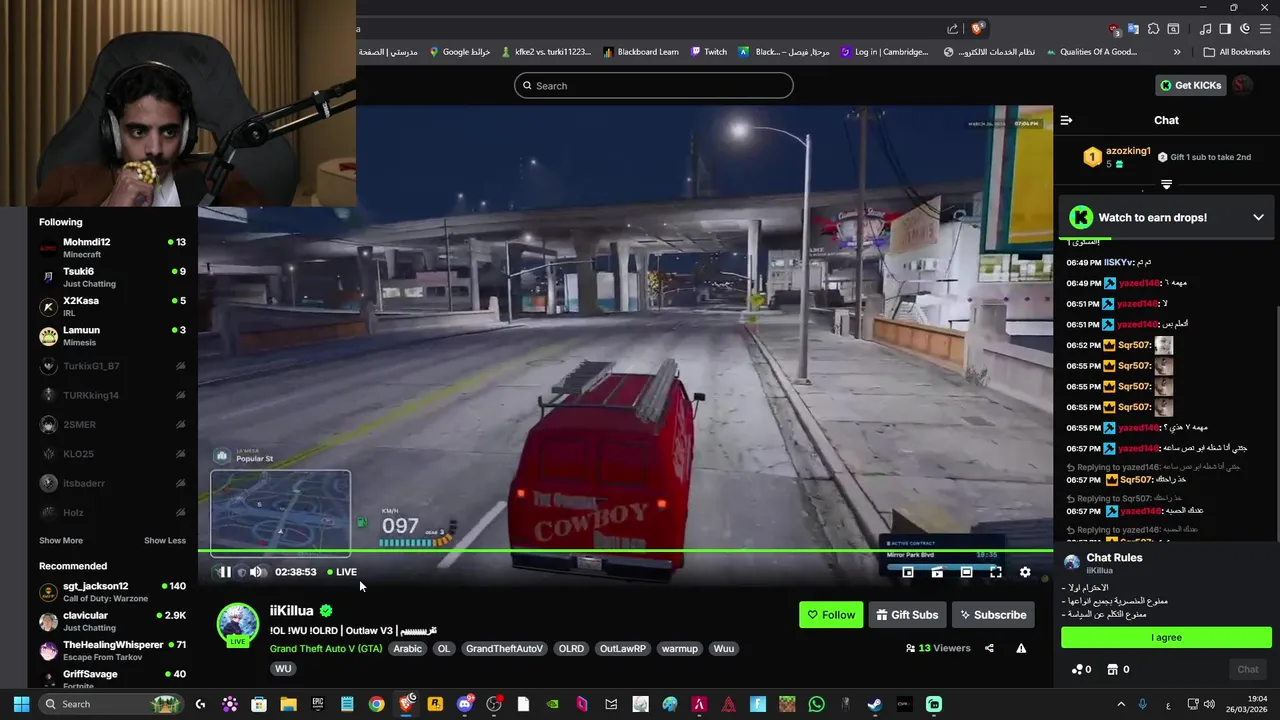This screenshot has height=720, width=1280.
Task: Open Tsuki6 channel in Following
Action: tap(112, 277)
